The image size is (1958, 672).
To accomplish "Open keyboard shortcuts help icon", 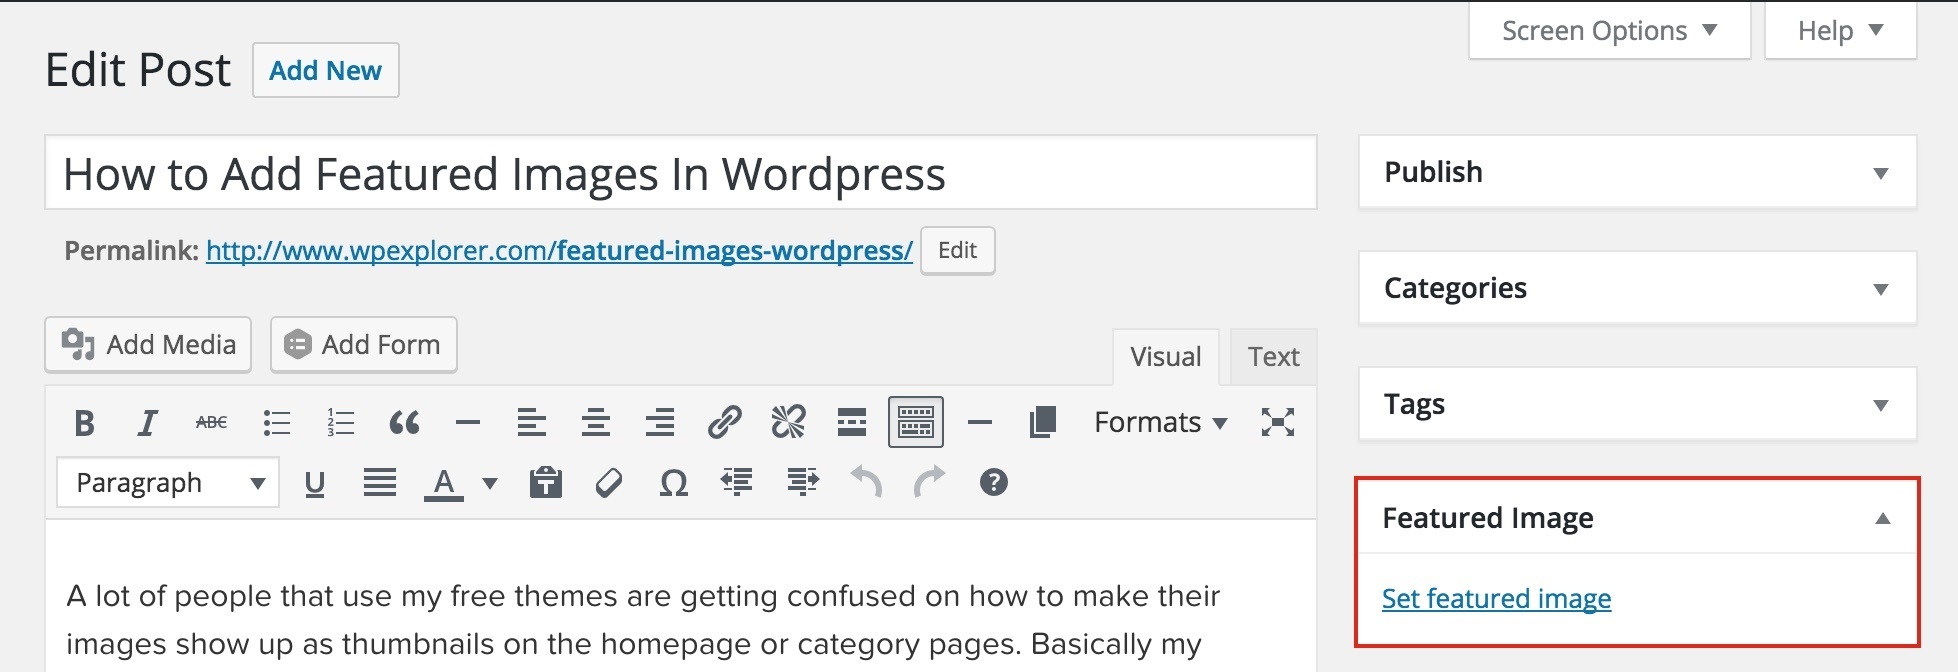I will 993,483.
